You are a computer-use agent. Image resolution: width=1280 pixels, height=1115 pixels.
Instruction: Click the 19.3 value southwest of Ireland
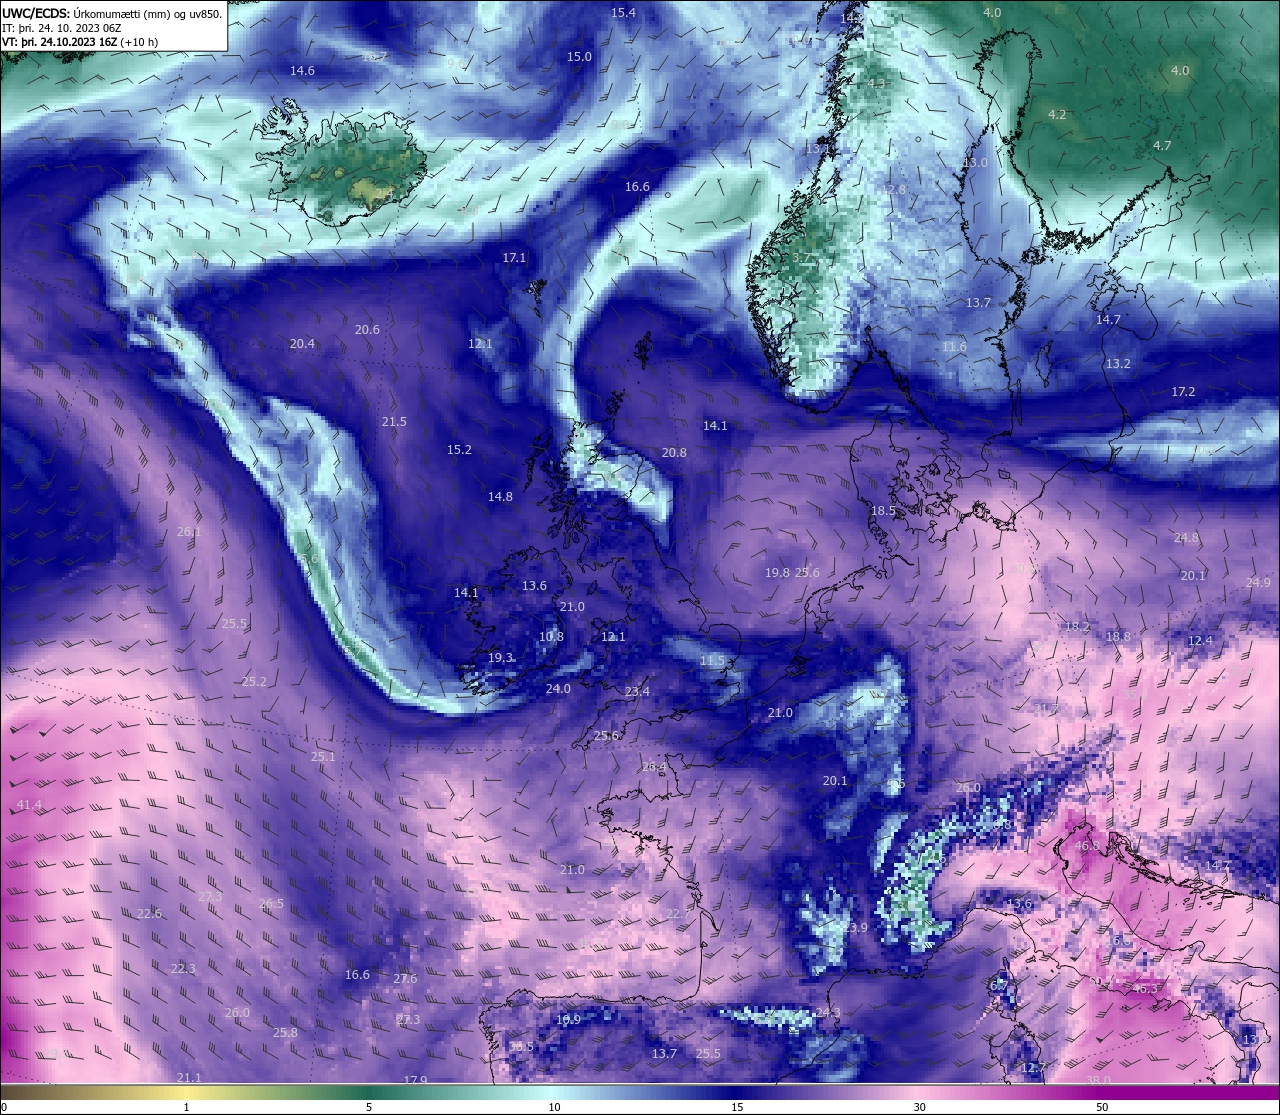pyautogui.click(x=501, y=658)
